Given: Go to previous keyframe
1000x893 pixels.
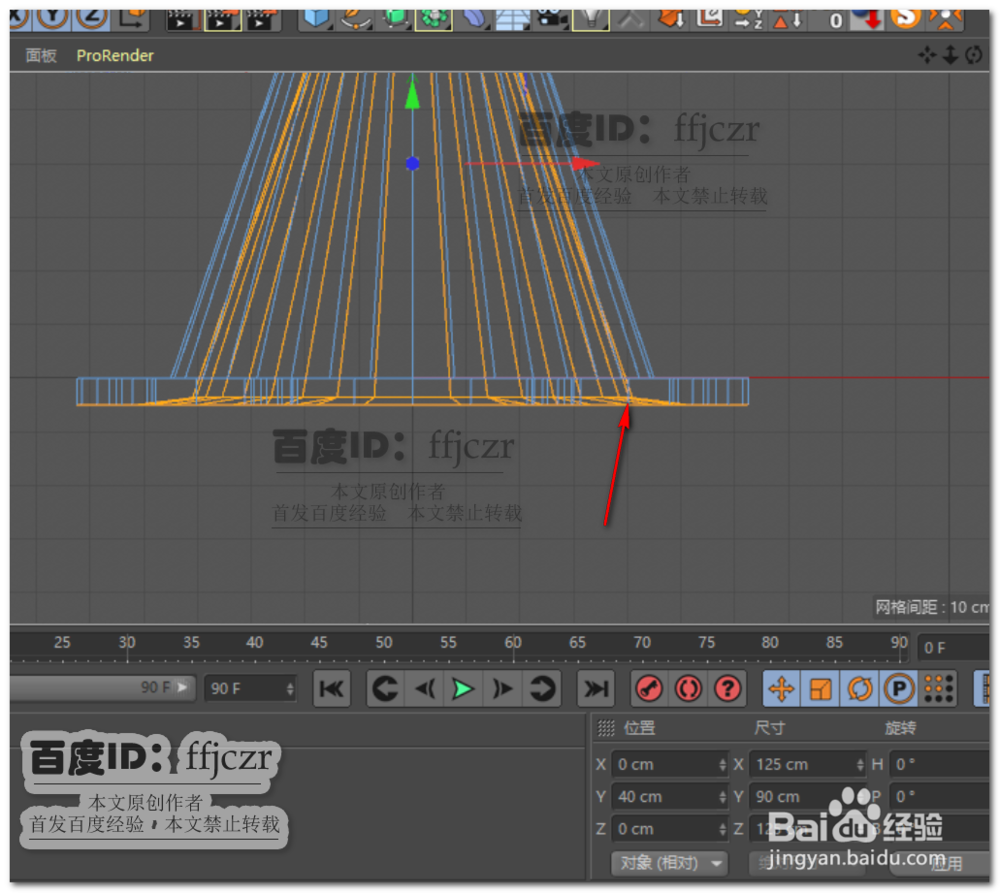Looking at the screenshot, I should pos(385,689).
